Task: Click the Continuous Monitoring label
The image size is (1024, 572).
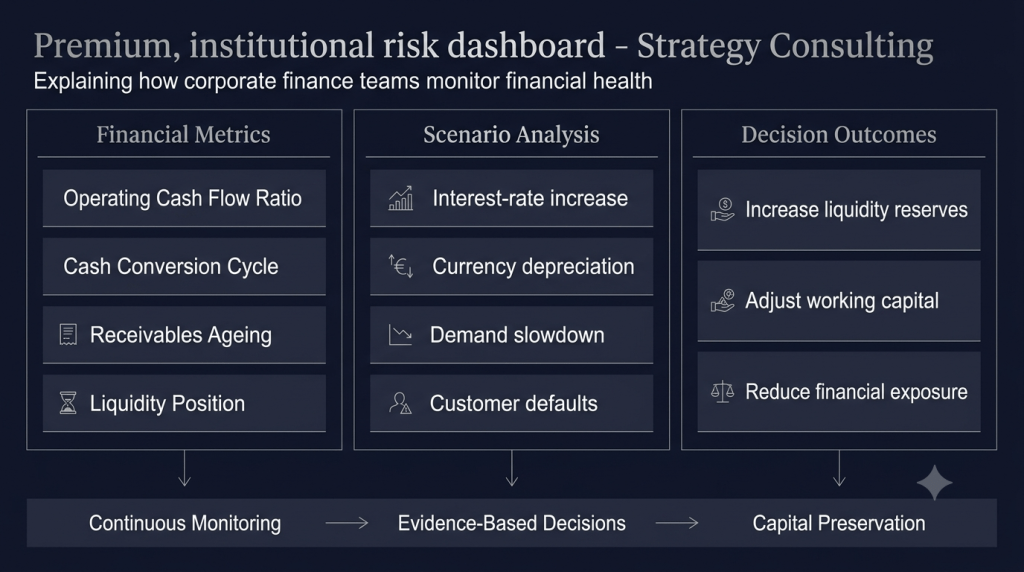Action: coord(185,523)
